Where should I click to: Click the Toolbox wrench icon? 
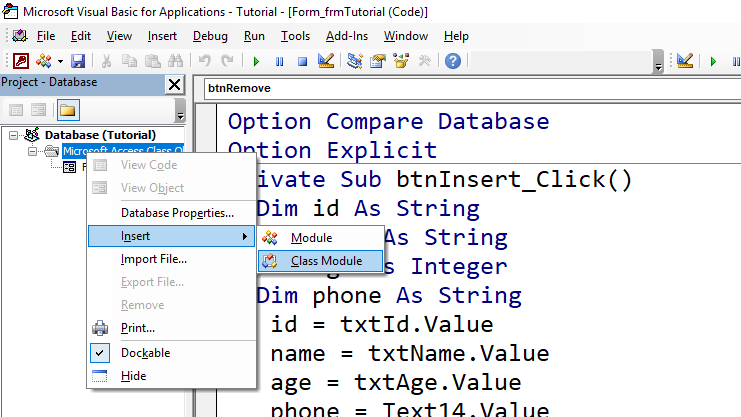click(424, 61)
